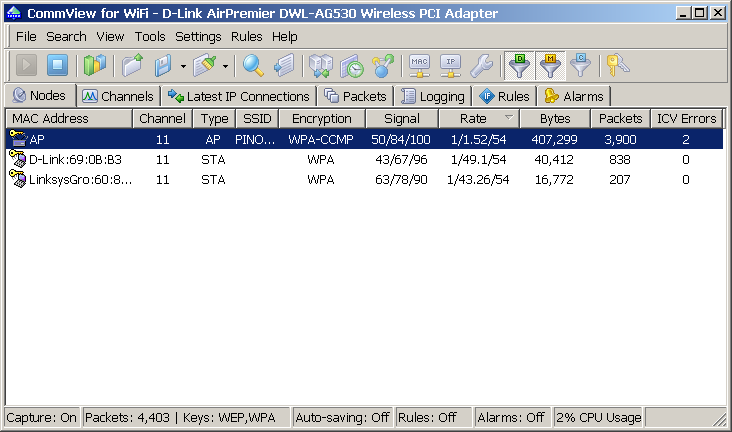Click the key laptop icon beside LinksysGro
Image resolution: width=732 pixels, height=432 pixels.
pyautogui.click(x=18, y=179)
